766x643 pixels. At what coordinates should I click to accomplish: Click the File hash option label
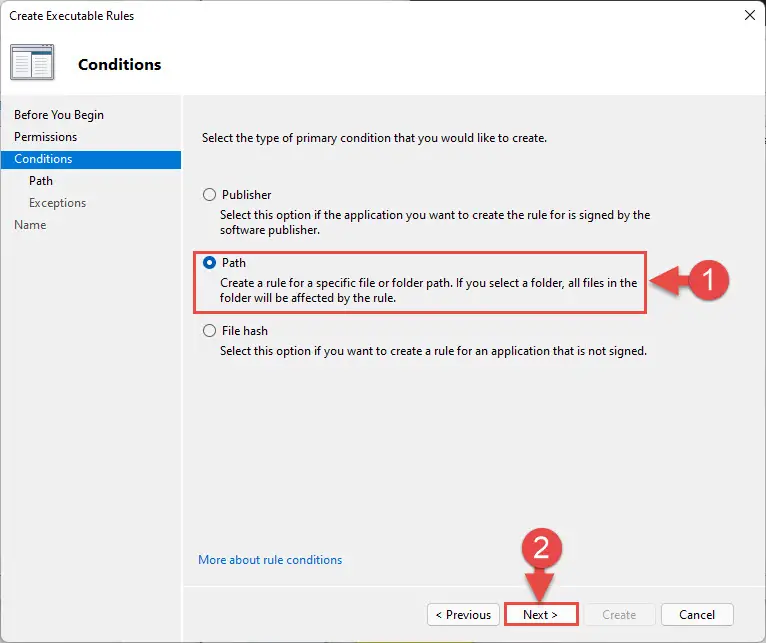tap(244, 331)
